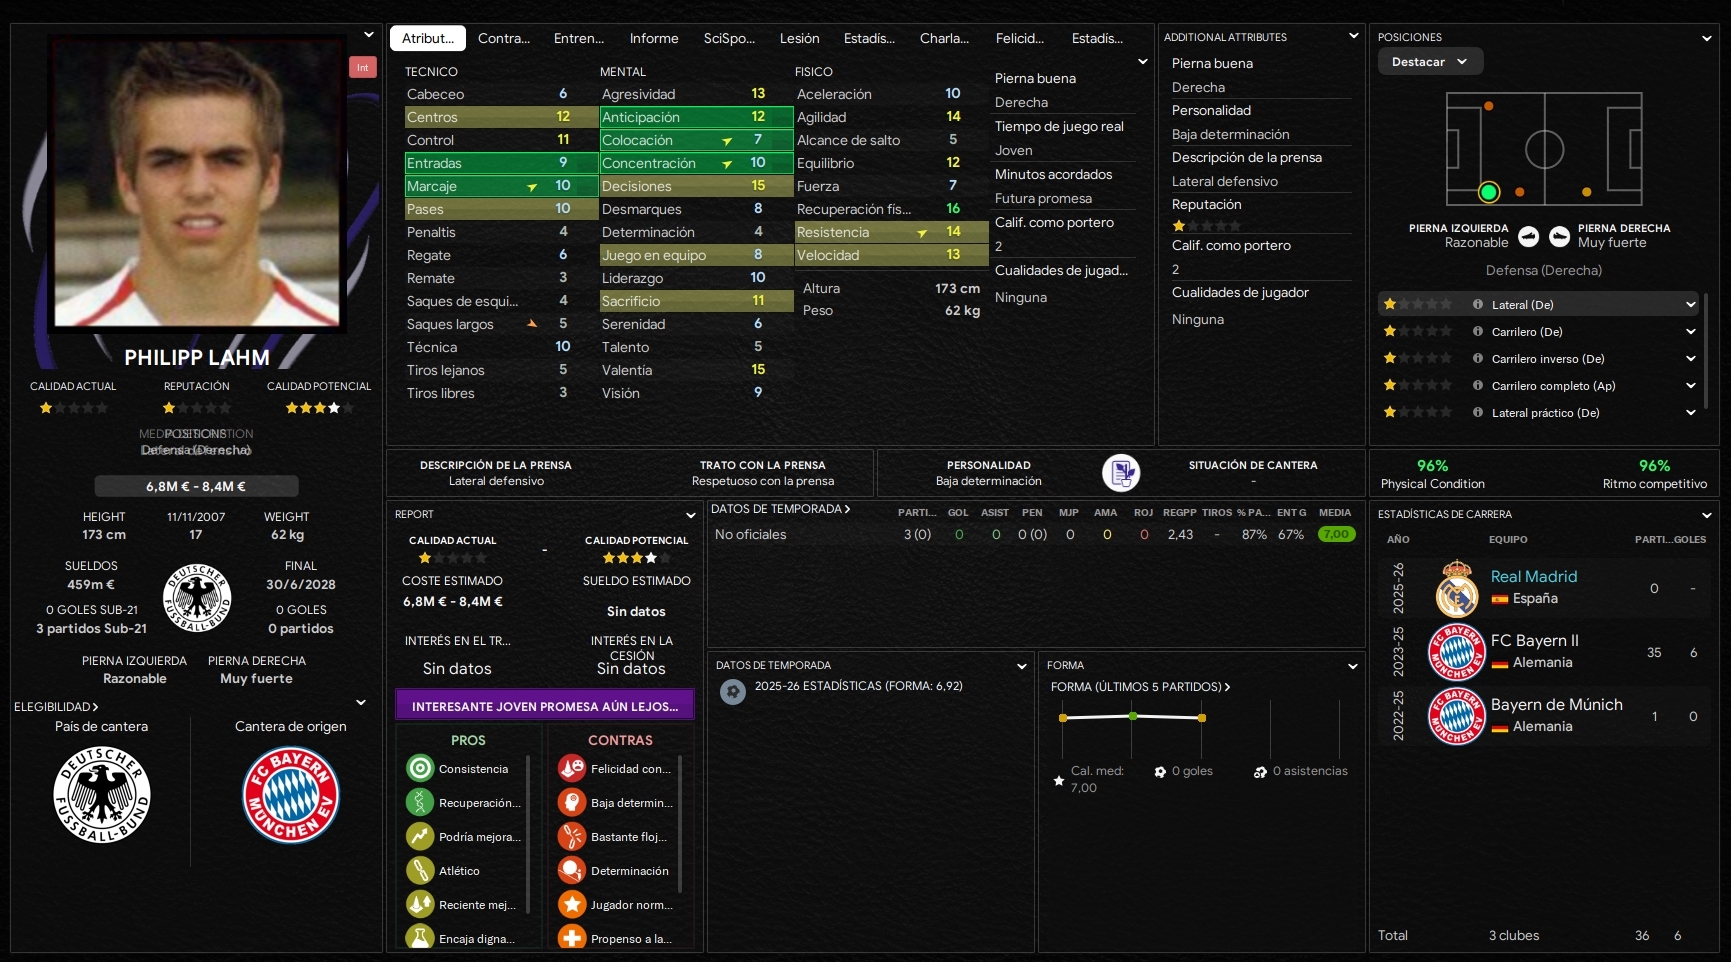
Task: Expand the Lateral (De) role row
Action: point(1691,304)
